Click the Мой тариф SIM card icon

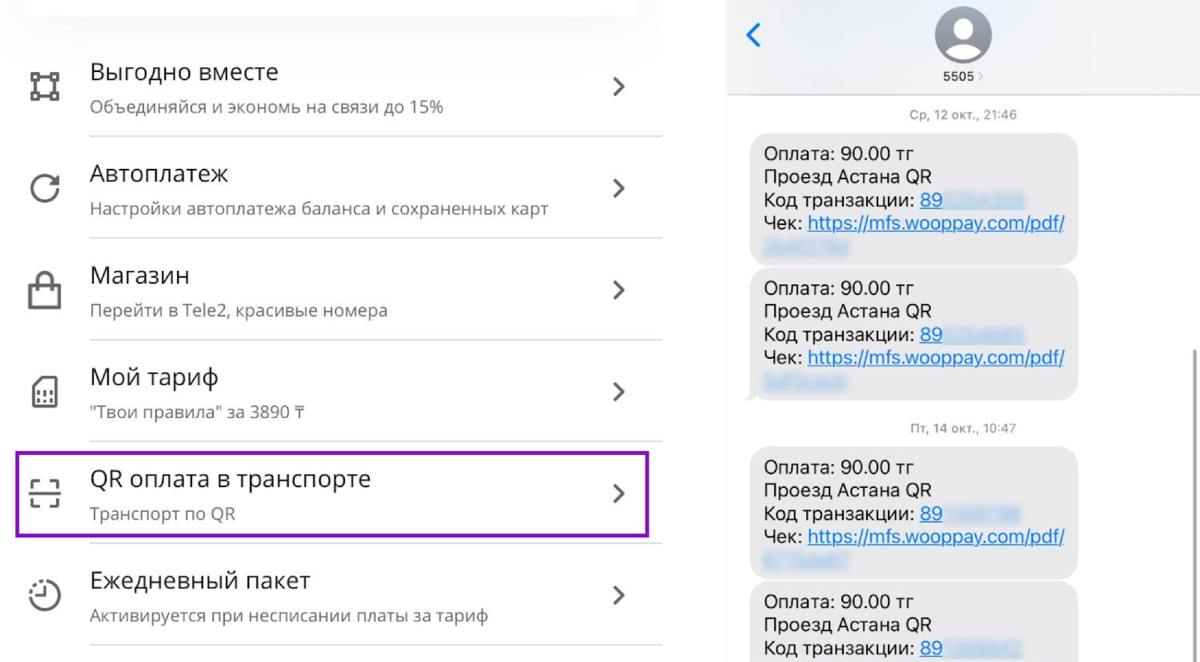coord(45,393)
